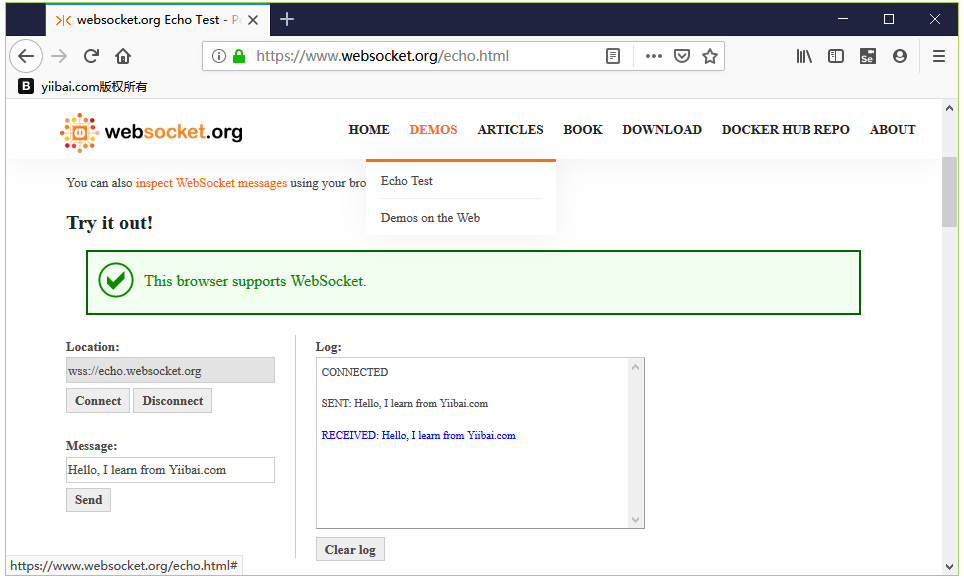Click the green padlock security icon

tap(239, 56)
